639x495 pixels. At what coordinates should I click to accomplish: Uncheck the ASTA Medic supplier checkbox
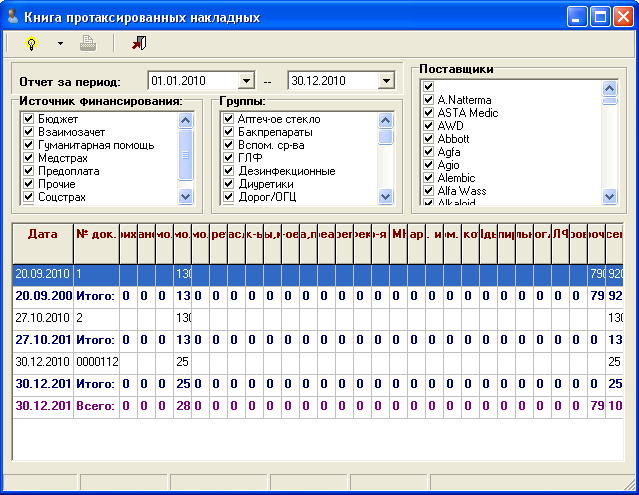[429, 113]
